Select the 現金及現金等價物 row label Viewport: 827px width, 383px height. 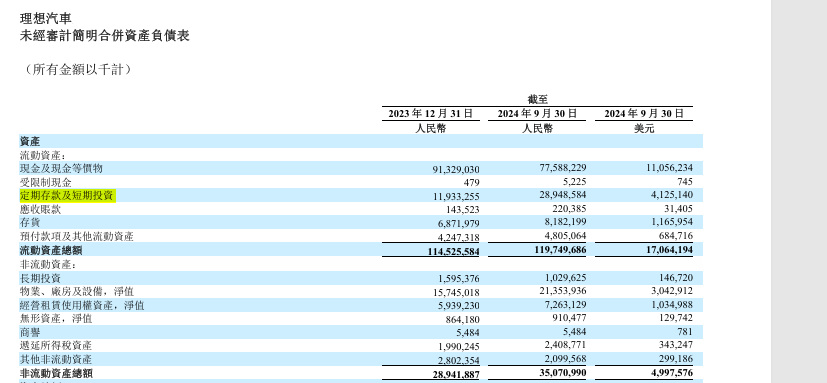[61, 168]
